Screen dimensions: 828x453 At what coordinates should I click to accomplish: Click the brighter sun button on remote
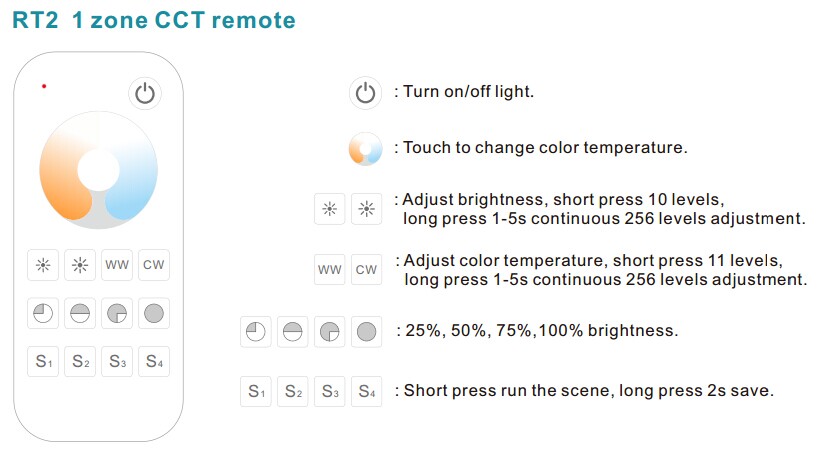coord(80,265)
